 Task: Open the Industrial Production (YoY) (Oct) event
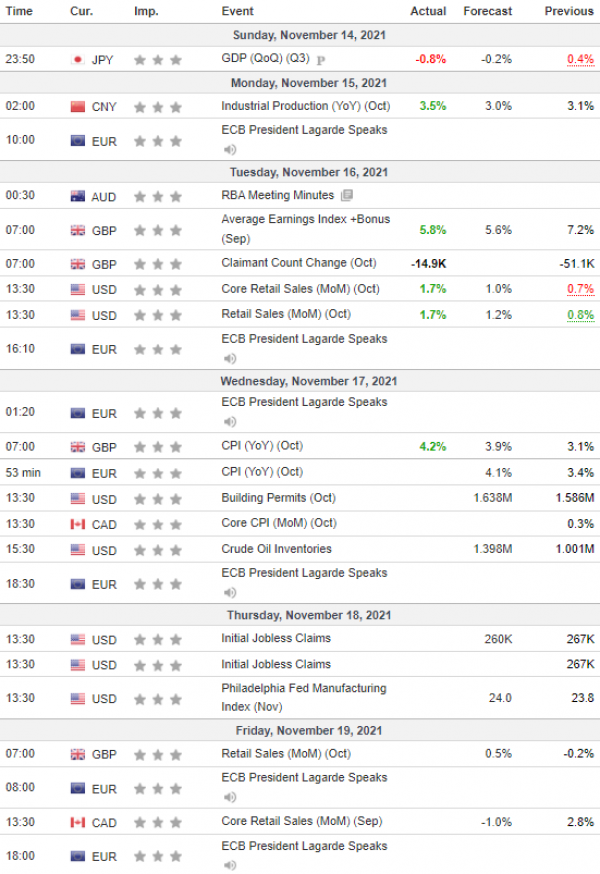[306, 106]
